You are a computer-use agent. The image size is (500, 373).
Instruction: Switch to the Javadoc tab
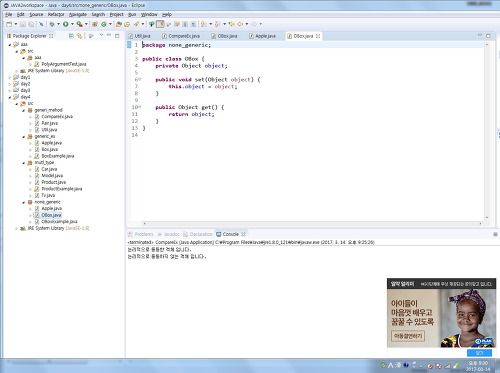point(169,234)
